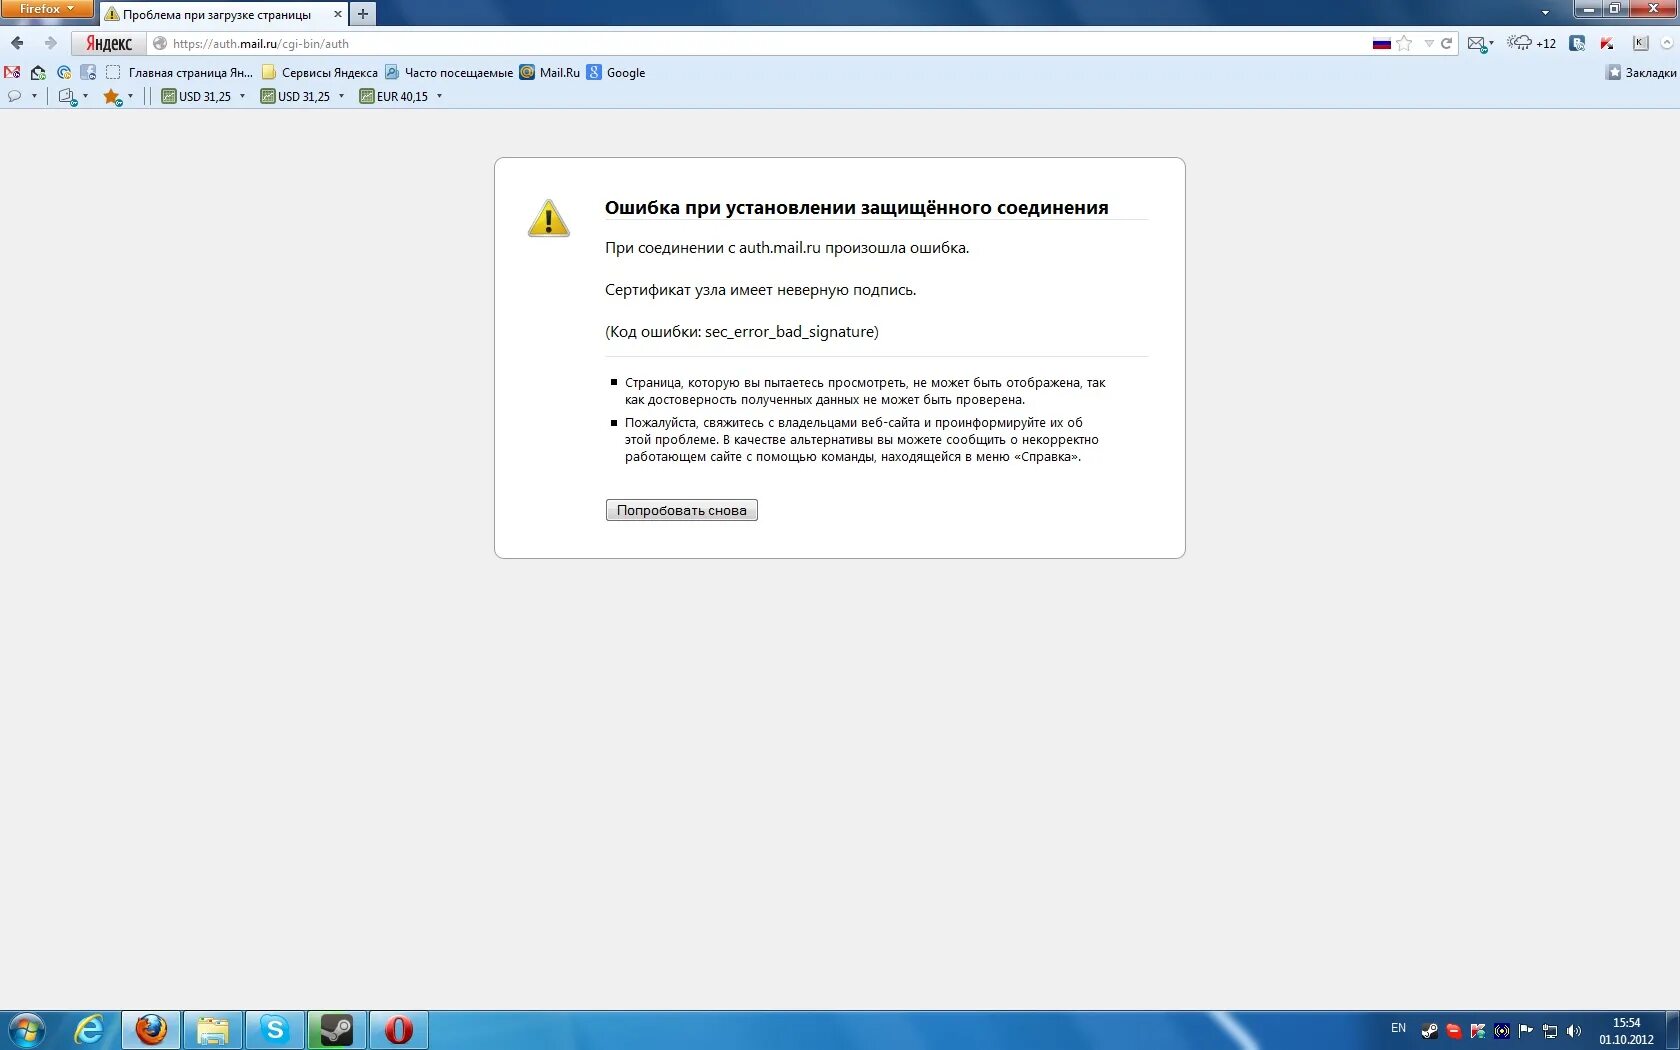
Task: Click the 'Попробовать снова' retry button
Action: point(681,510)
